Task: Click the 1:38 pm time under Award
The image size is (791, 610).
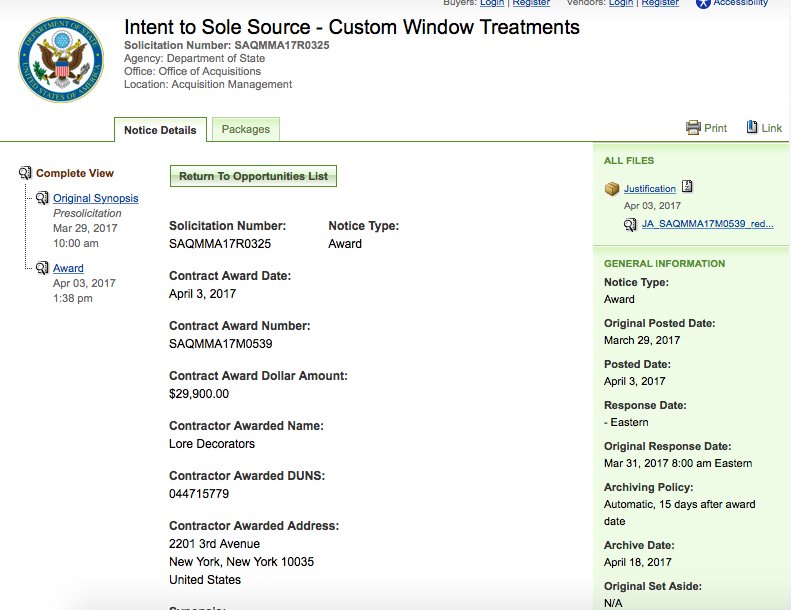Action: coord(73,298)
